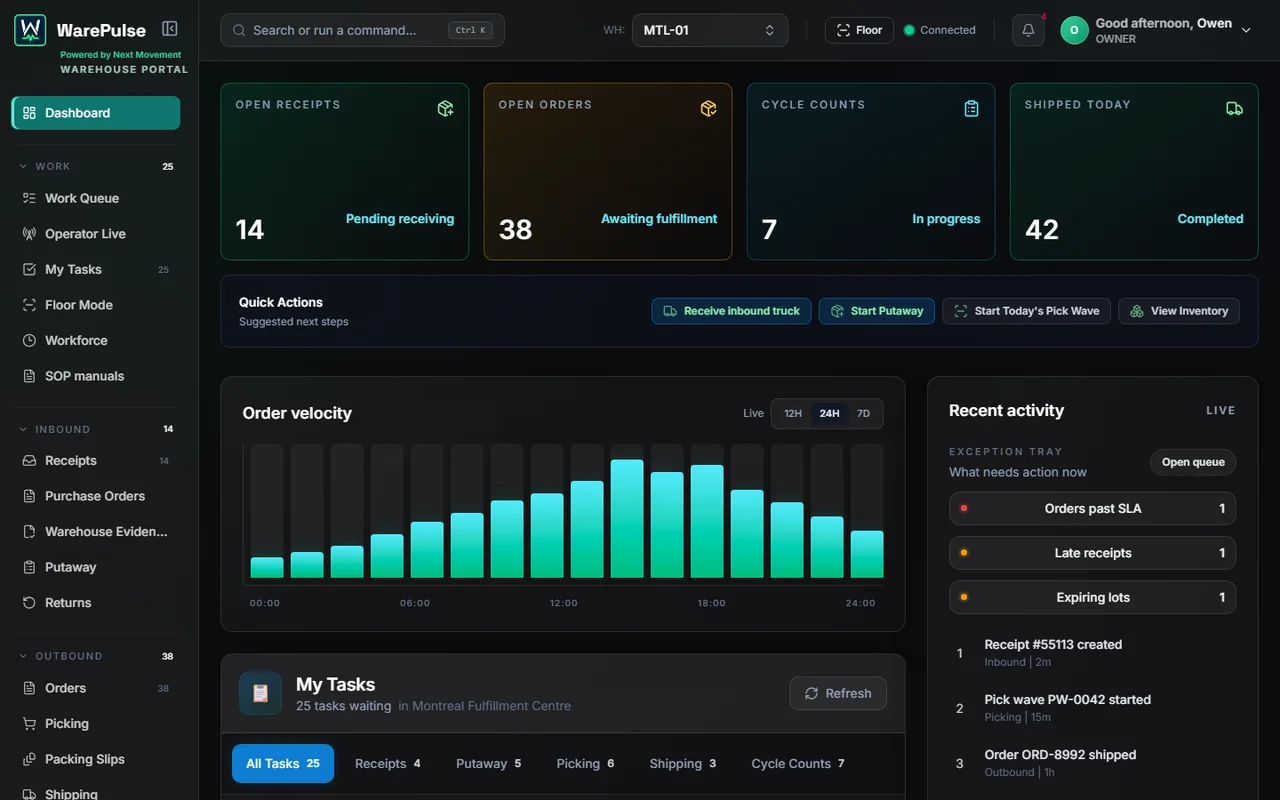The height and width of the screenshot is (800, 1280).
Task: Select the 7D time range
Action: [863, 413]
